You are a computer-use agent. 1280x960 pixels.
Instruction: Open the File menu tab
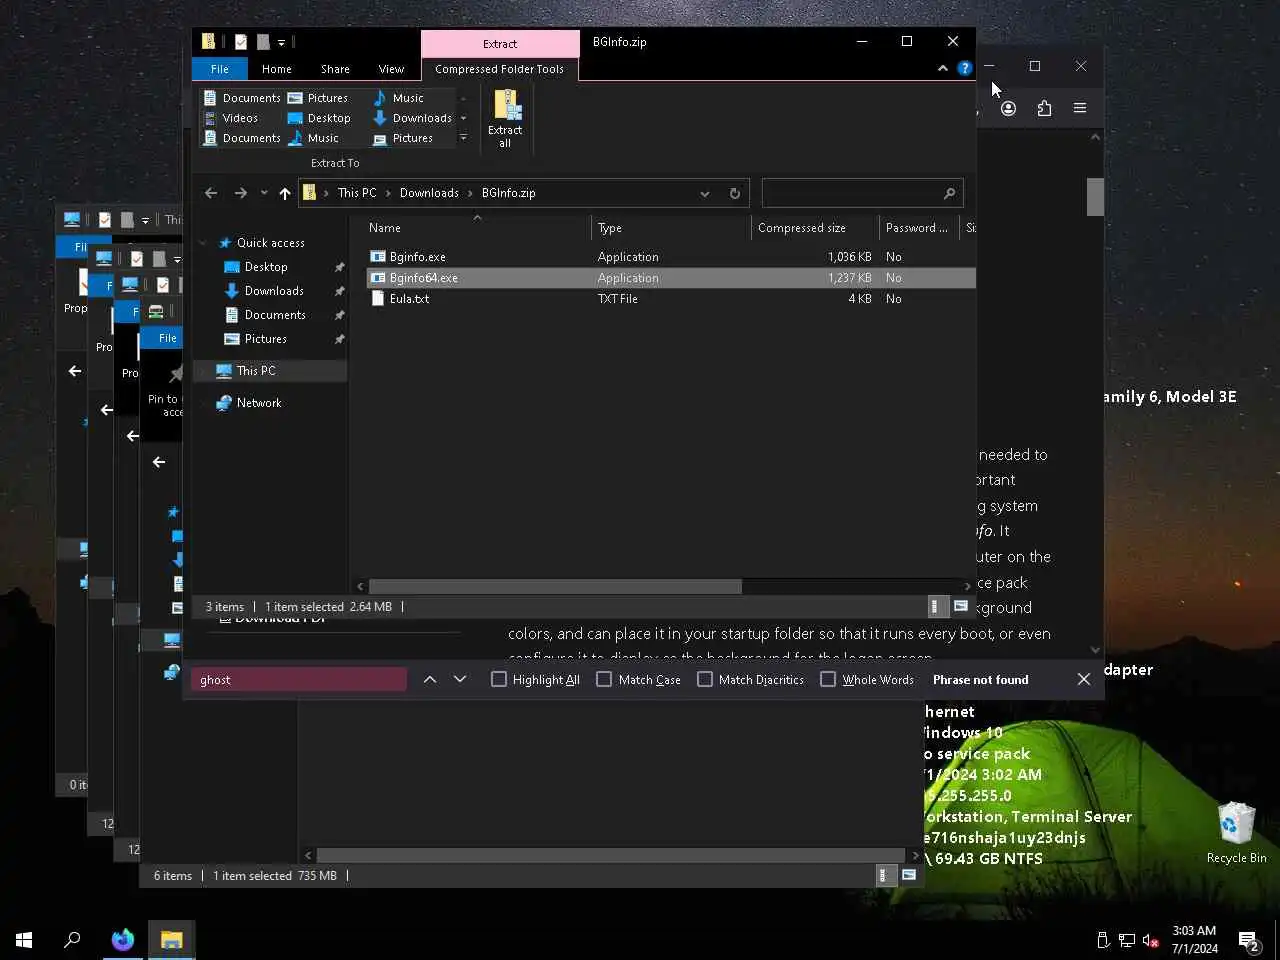pyautogui.click(x=220, y=69)
